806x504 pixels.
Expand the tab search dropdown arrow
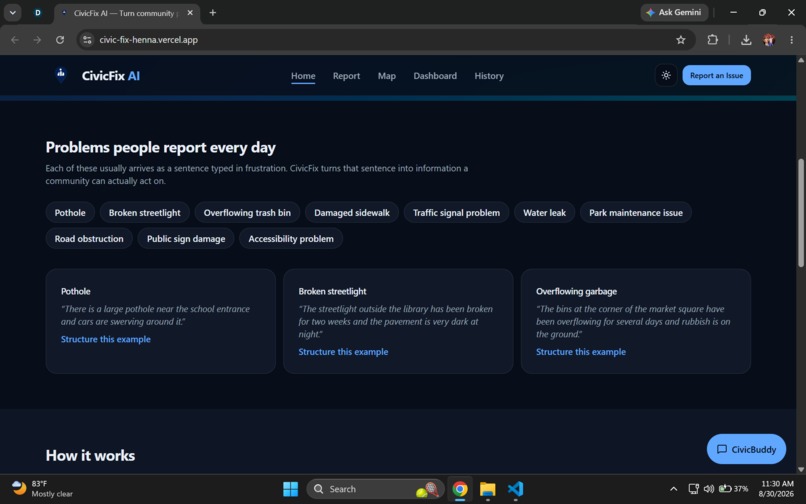12,13
